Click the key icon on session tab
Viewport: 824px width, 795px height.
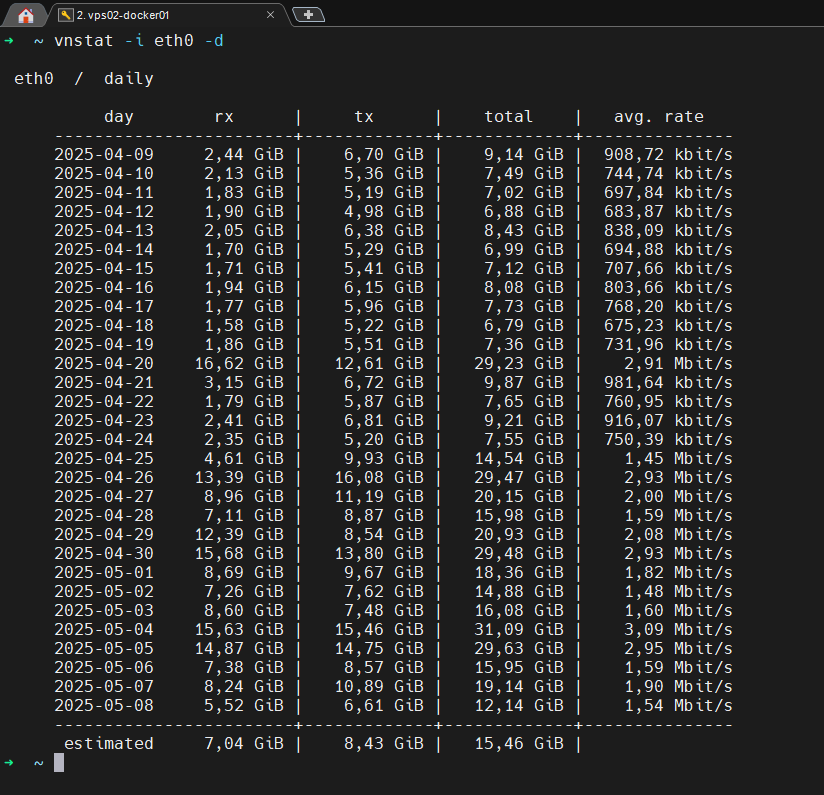[65, 15]
